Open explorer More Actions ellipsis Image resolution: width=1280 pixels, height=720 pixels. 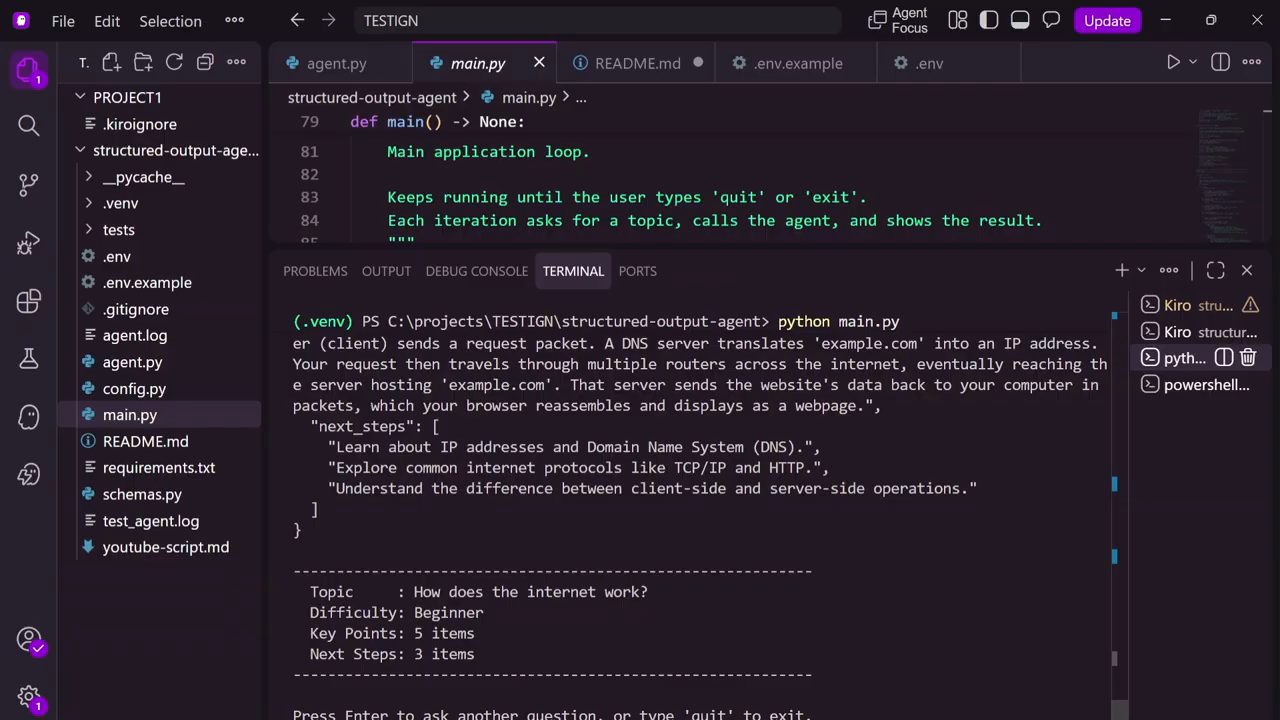point(237,62)
